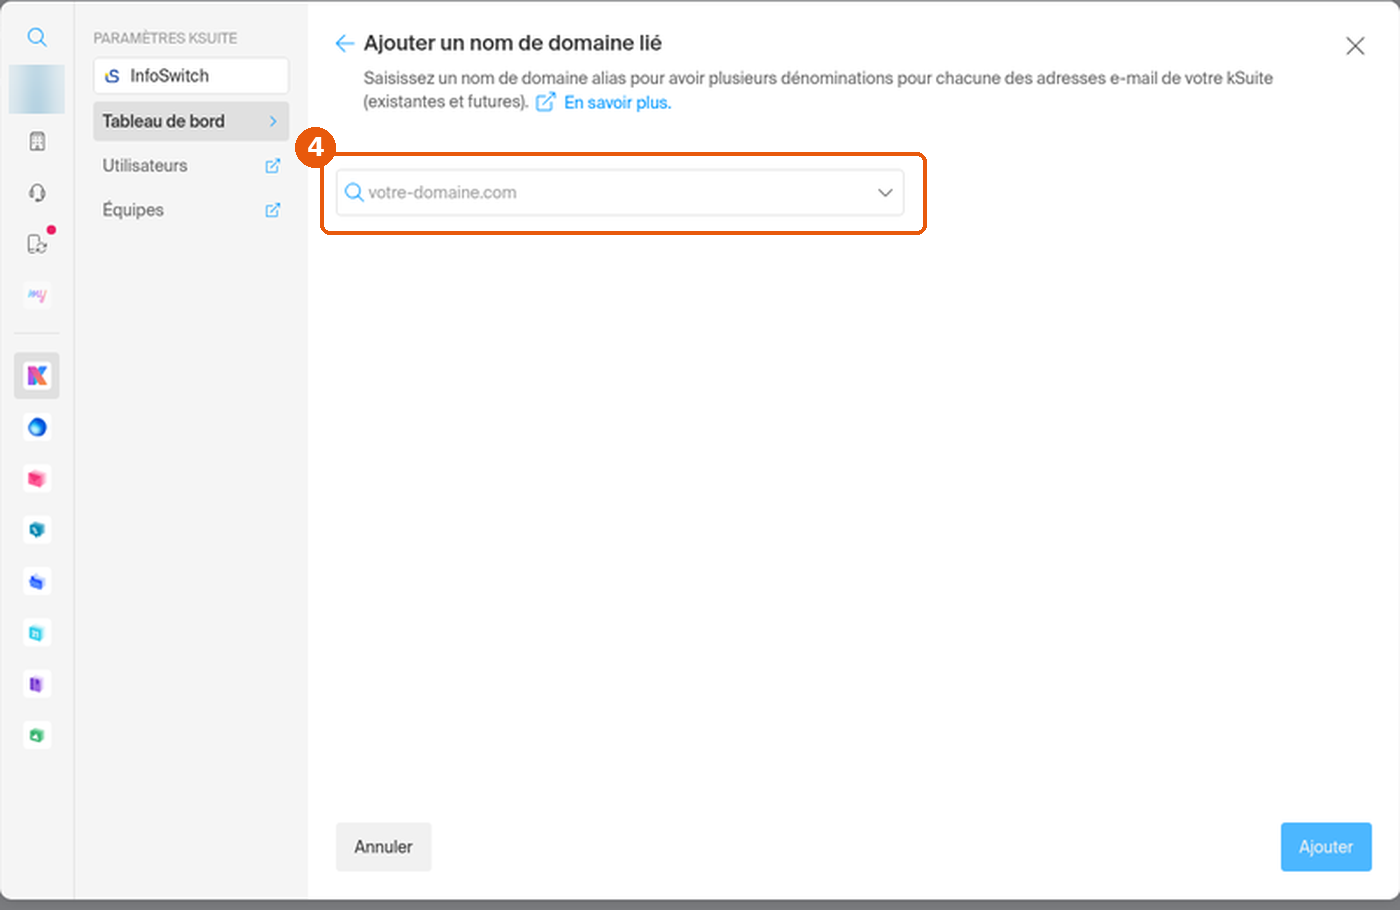The height and width of the screenshot is (910, 1400).
Task: Click the external link icon next to Utilisateurs
Action: (x=272, y=166)
